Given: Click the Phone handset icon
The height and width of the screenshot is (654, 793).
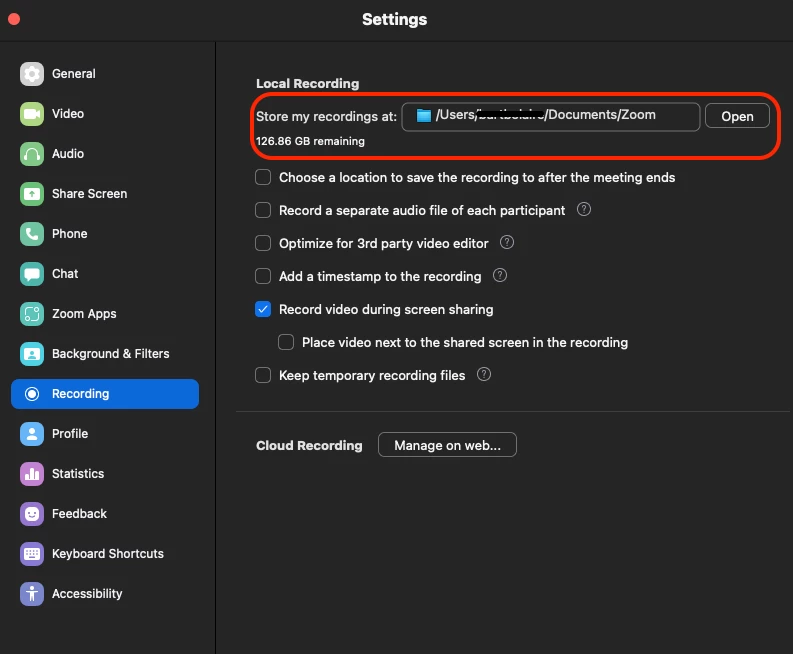Looking at the screenshot, I should point(32,234).
